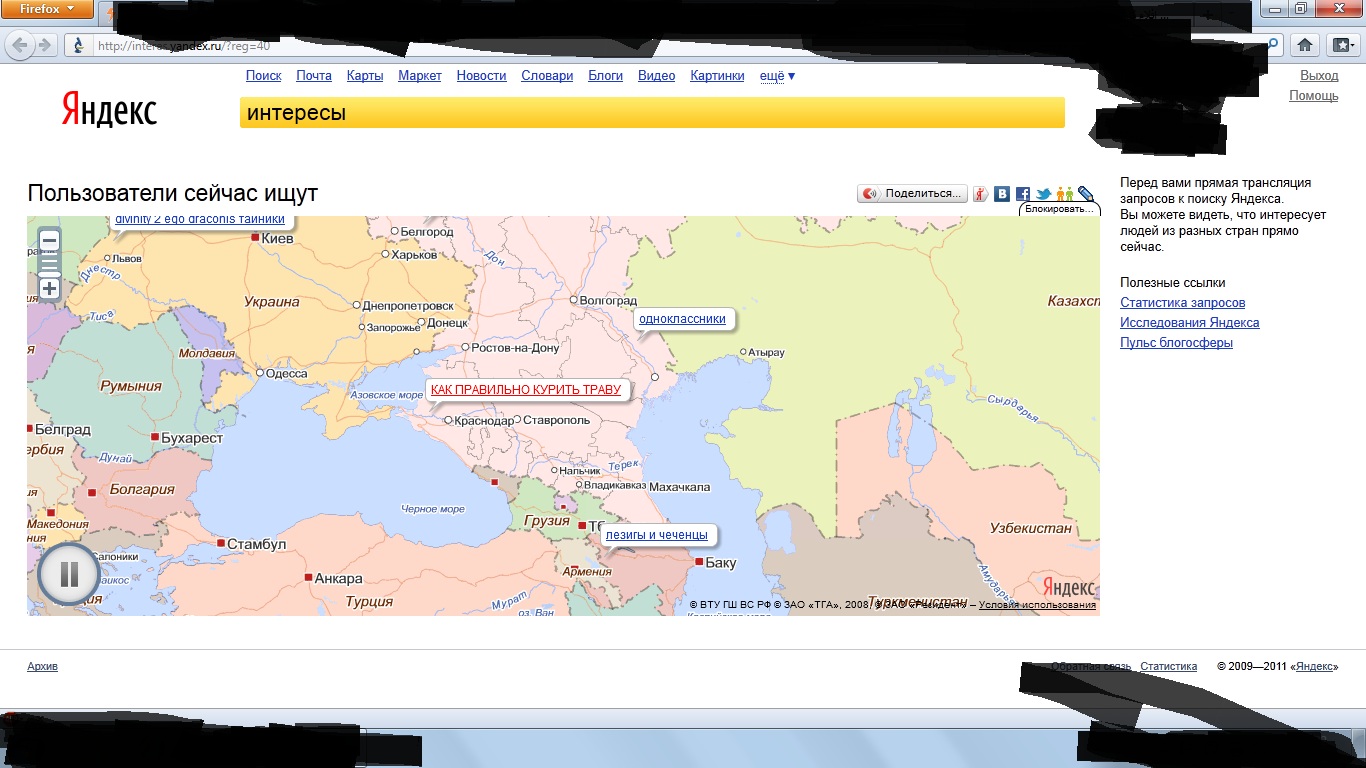Switch to Новости in top navigation
The height and width of the screenshot is (768, 1366).
[x=481, y=76]
